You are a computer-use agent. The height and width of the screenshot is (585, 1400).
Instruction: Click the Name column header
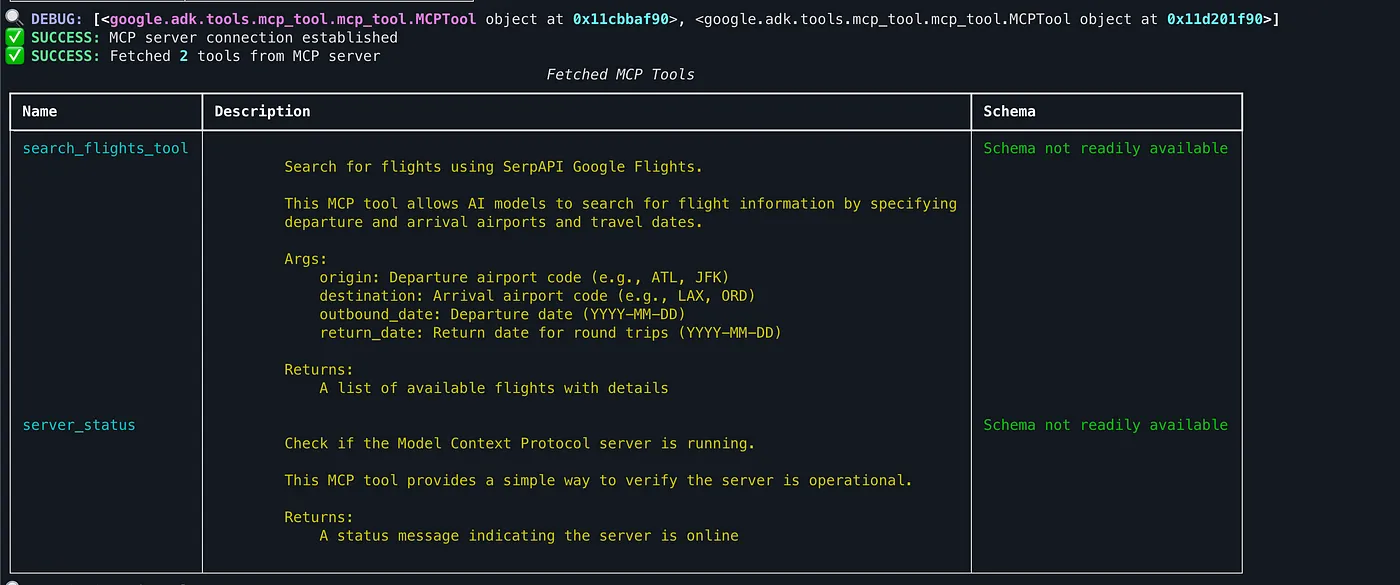[40, 111]
